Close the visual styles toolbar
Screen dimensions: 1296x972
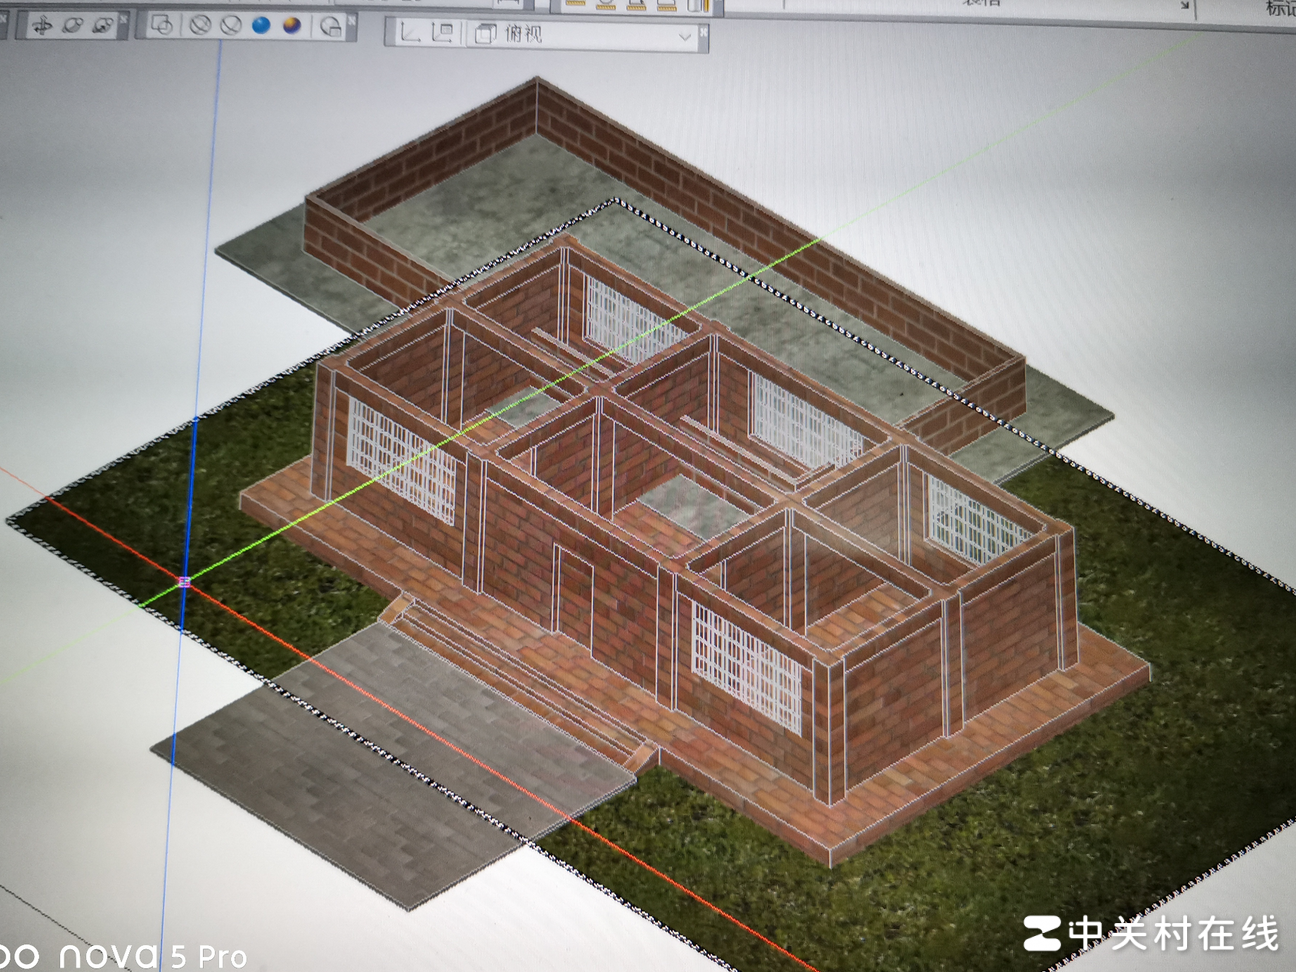[x=350, y=19]
